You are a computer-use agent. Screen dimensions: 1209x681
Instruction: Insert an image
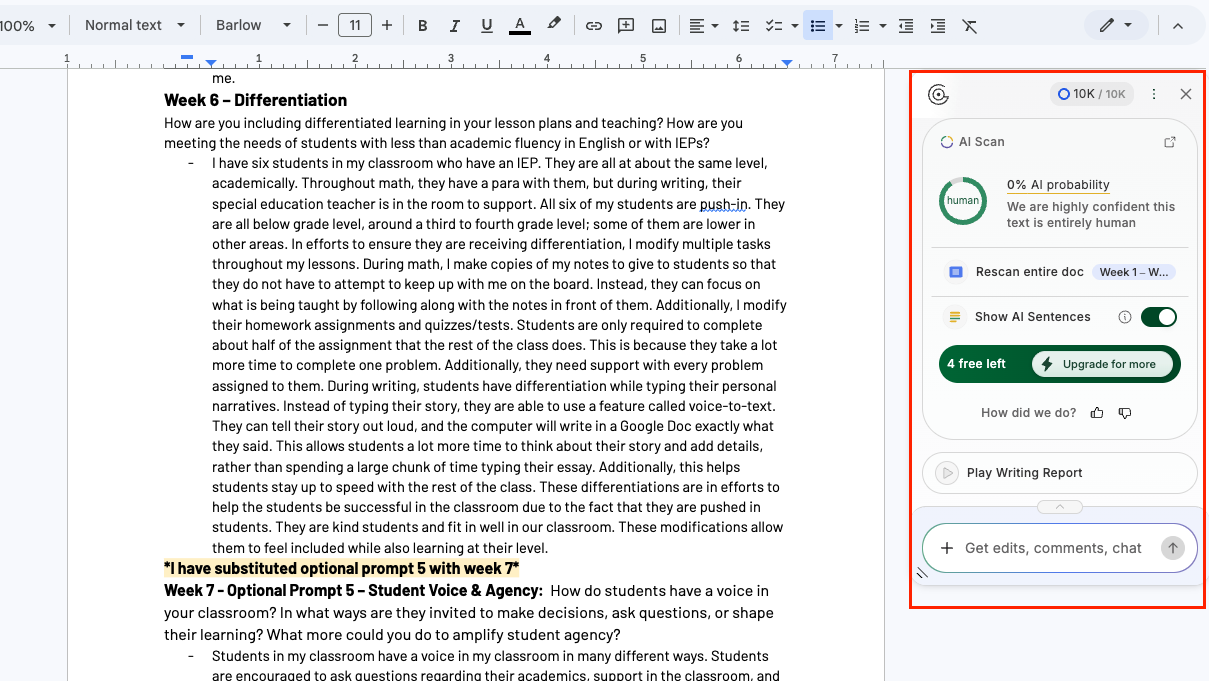click(659, 26)
